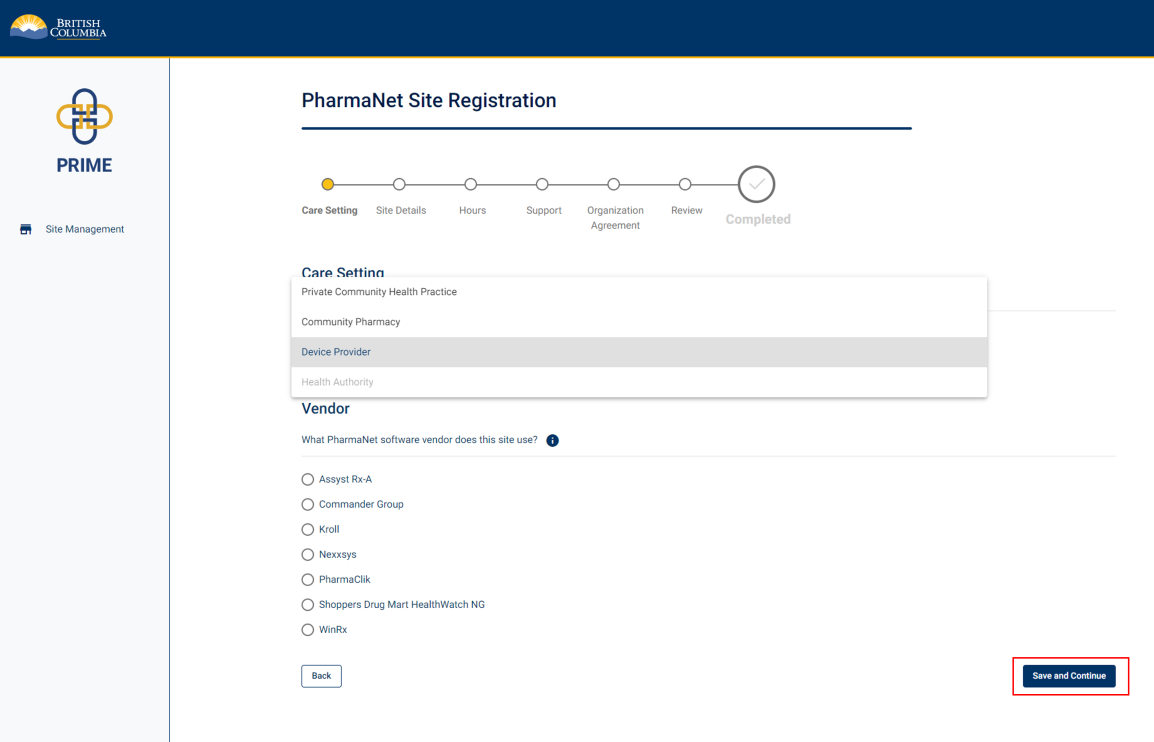Click the Completed step checkmark circle
The image size is (1154, 742).
pyautogui.click(x=756, y=183)
